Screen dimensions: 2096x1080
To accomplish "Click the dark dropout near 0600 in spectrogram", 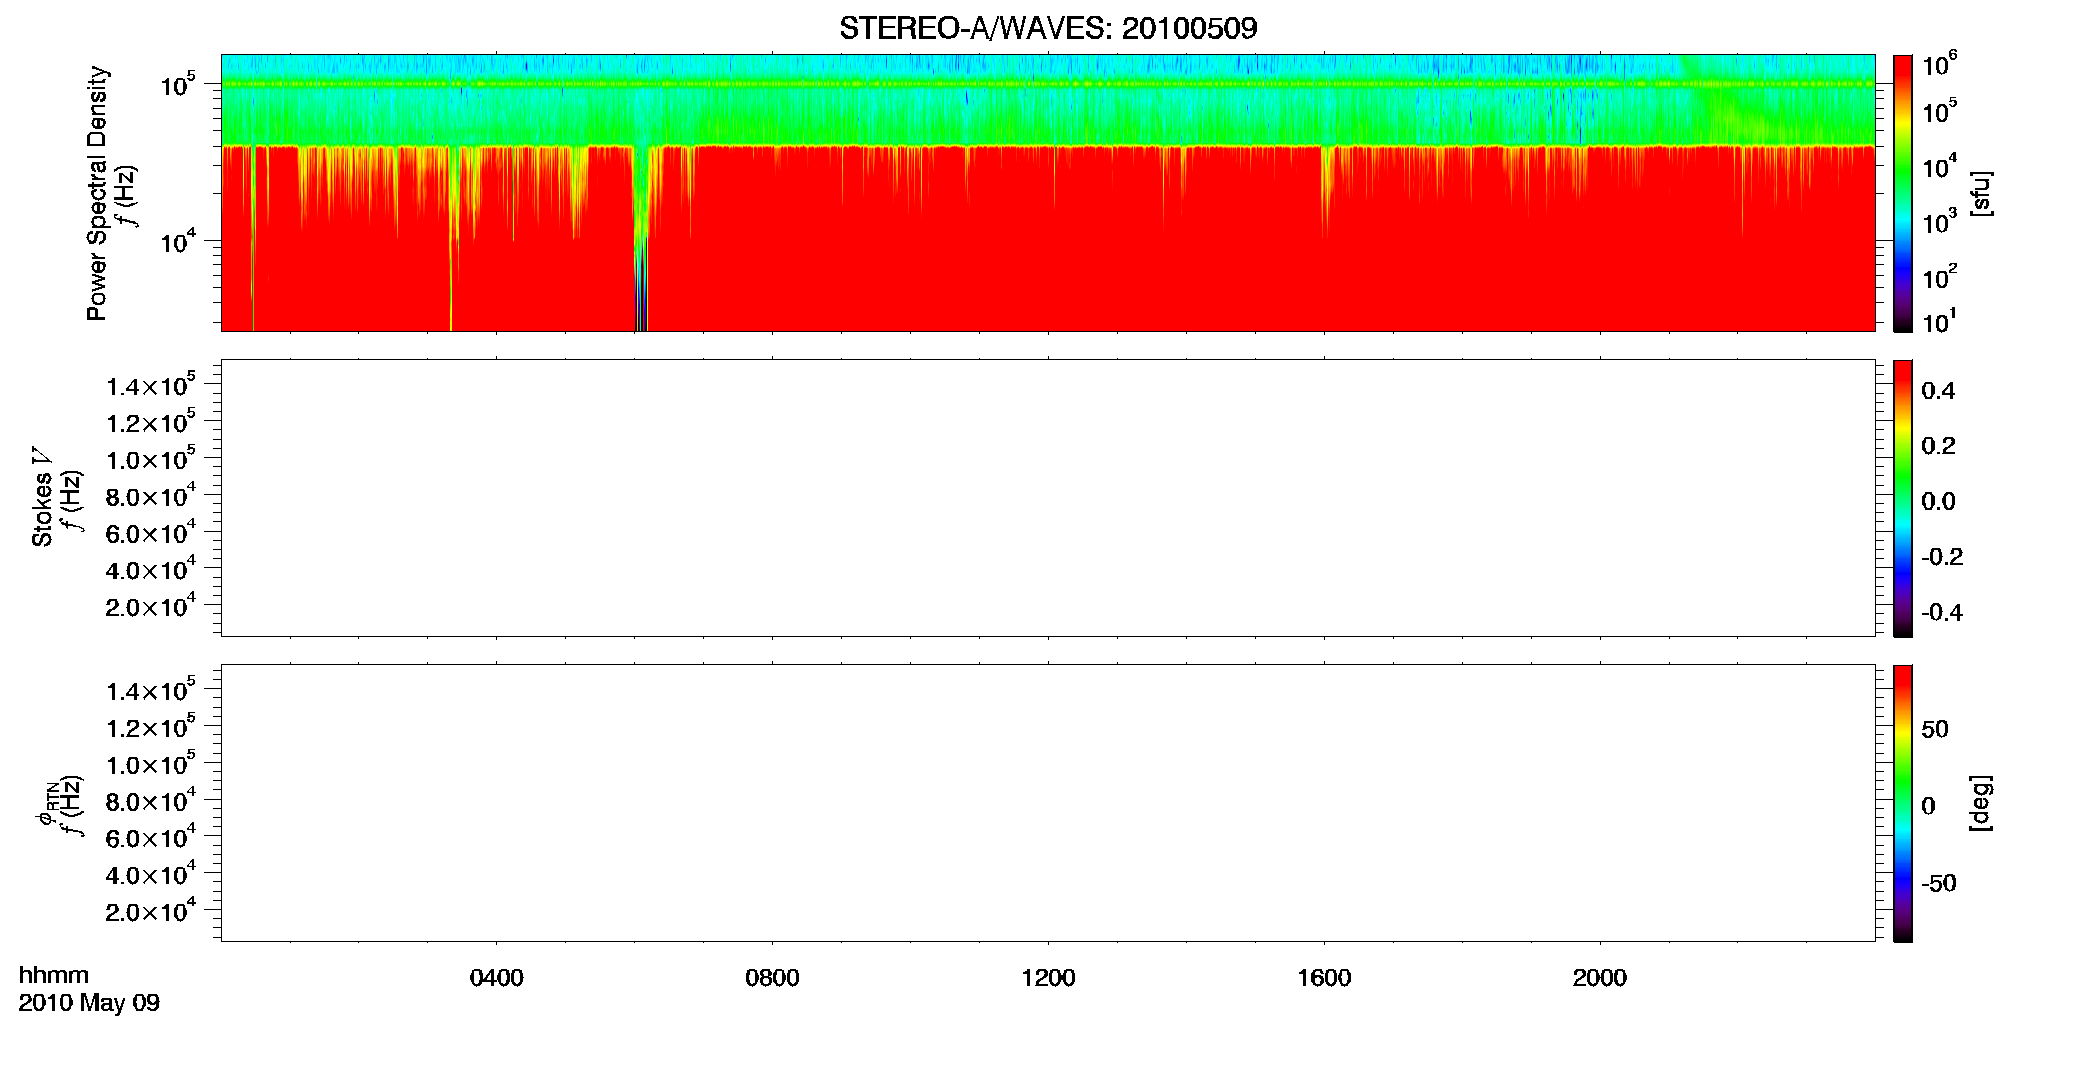I will click(641, 285).
